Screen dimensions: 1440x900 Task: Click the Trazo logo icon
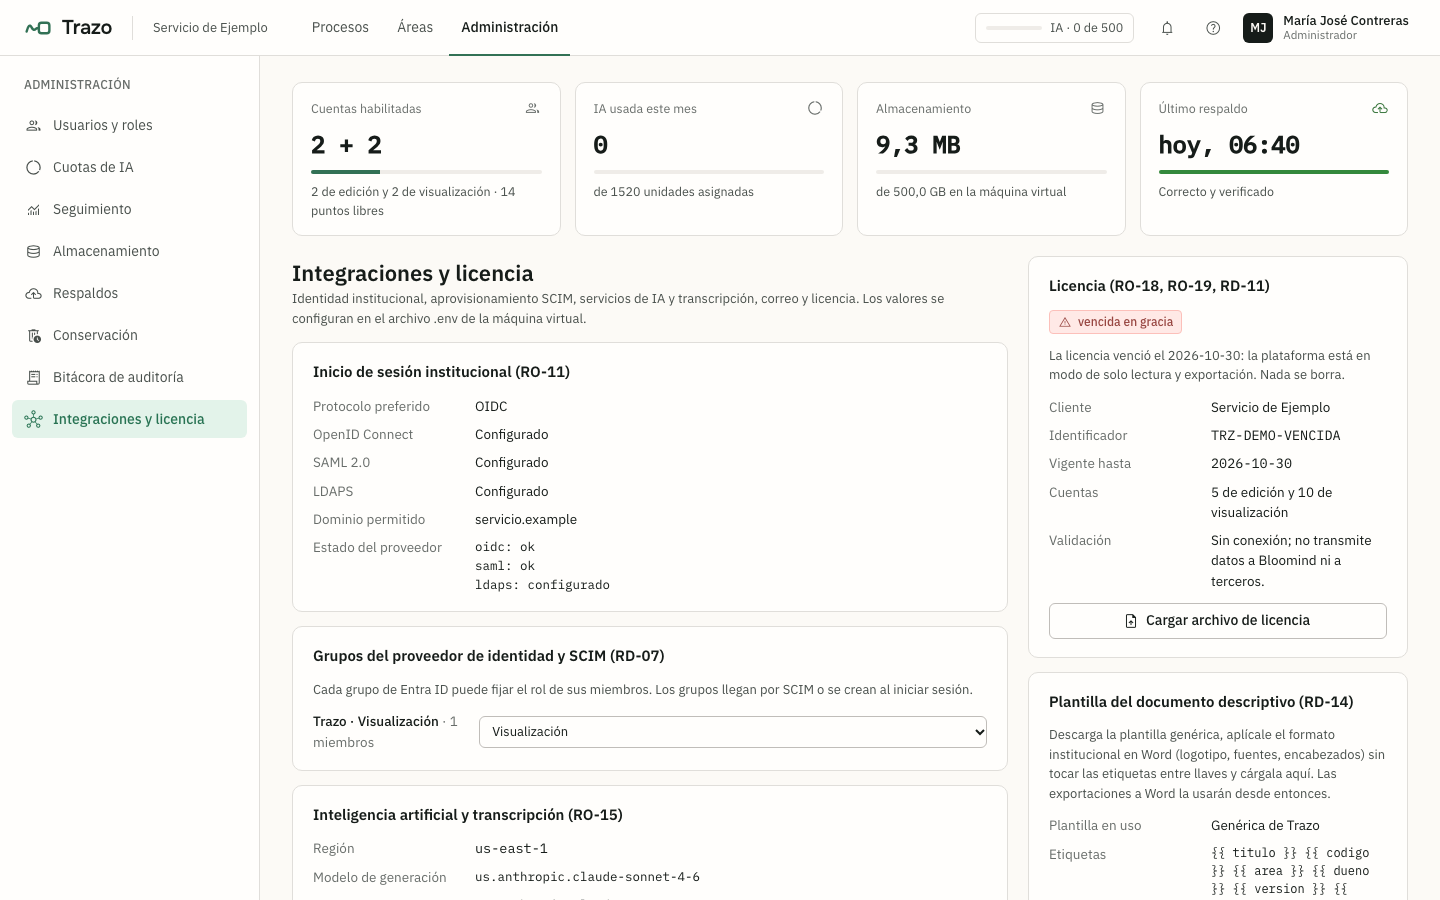coord(38,28)
